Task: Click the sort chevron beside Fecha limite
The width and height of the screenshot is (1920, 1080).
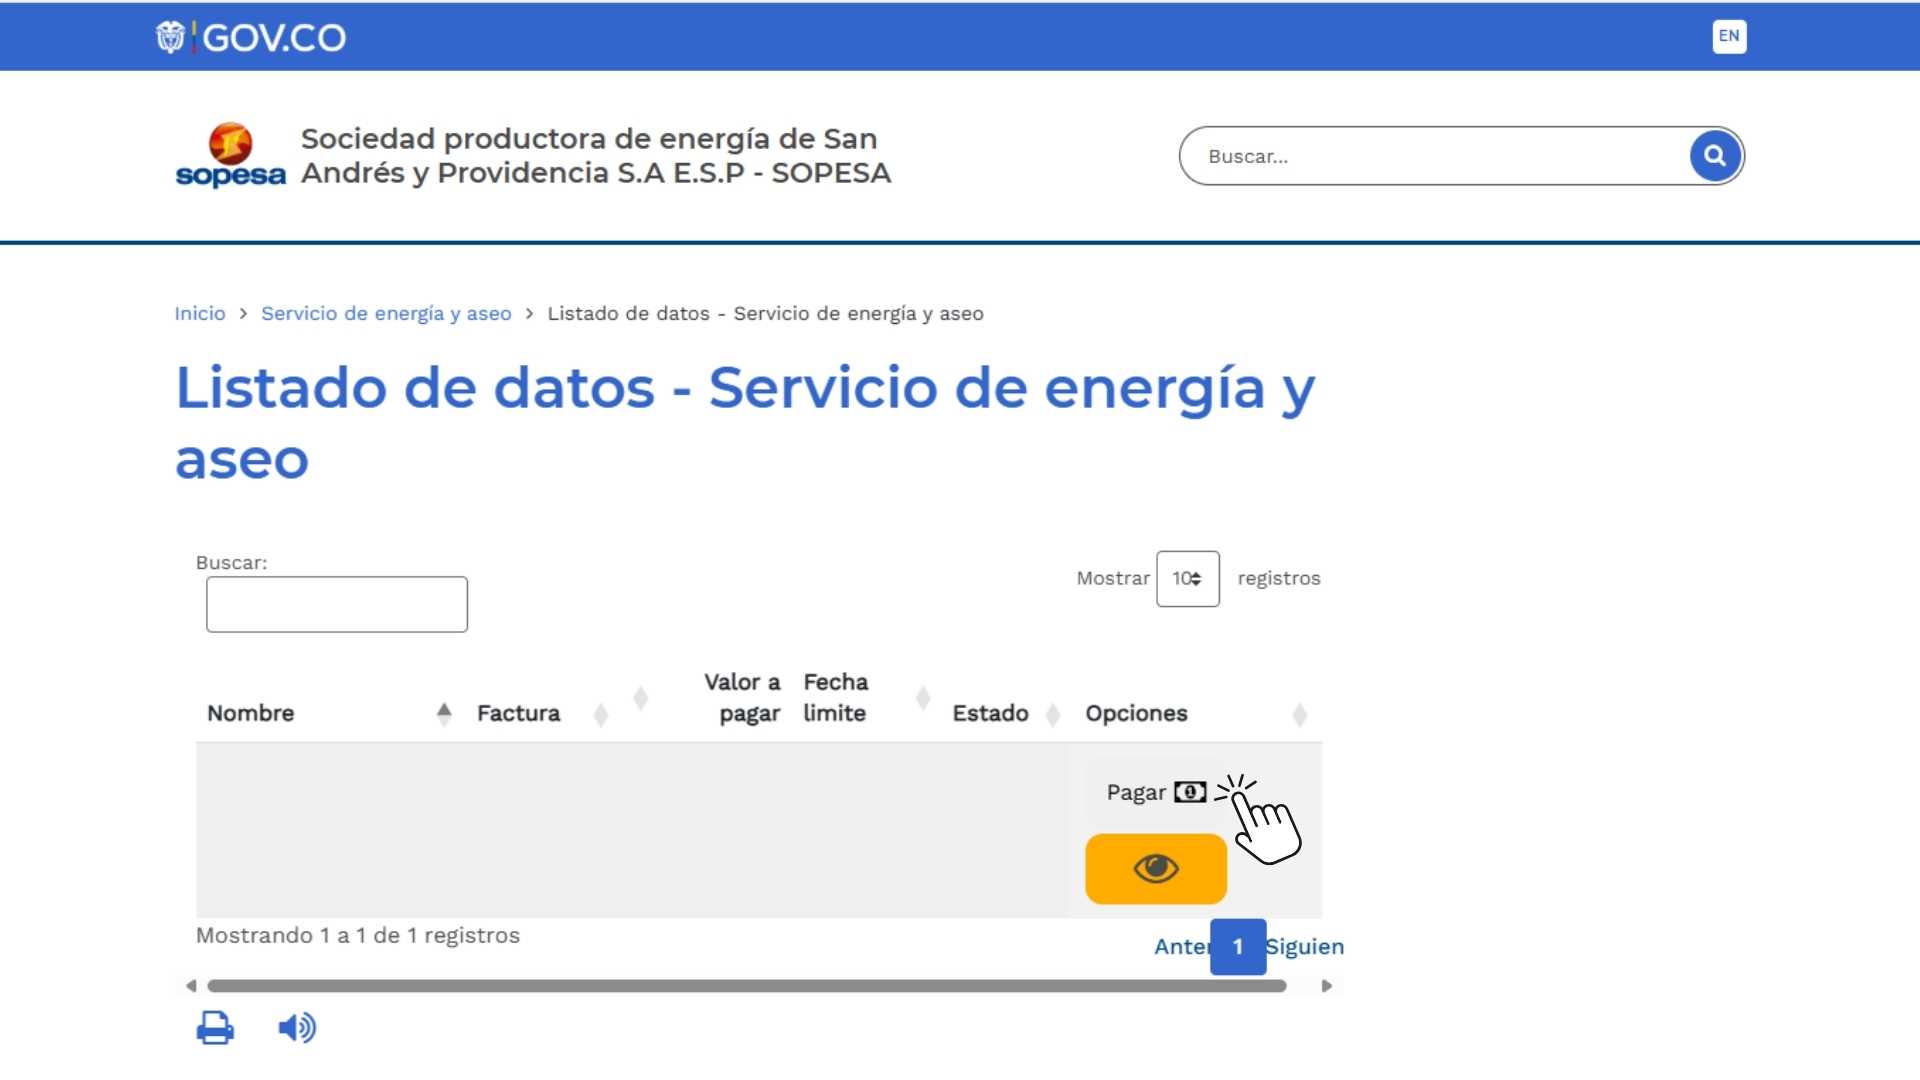Action: click(922, 699)
